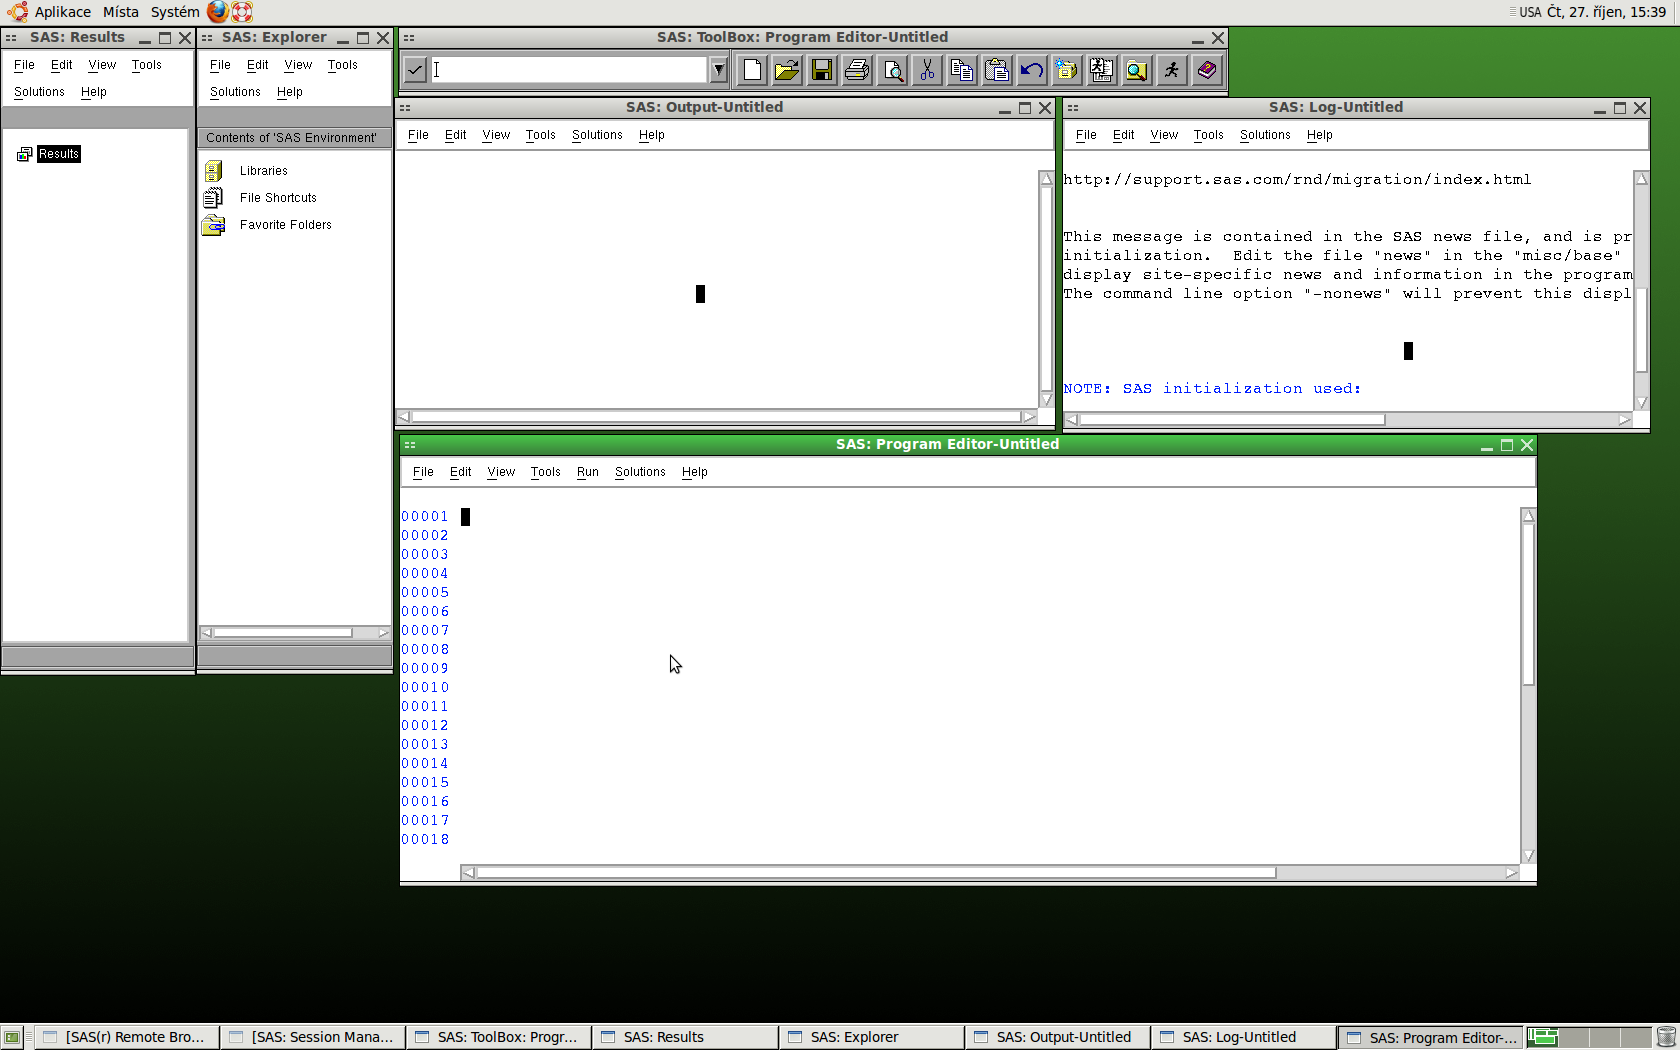This screenshot has height=1050, width=1680.
Task: Click the show desktop icon in taskbar
Action: pos(11,1037)
